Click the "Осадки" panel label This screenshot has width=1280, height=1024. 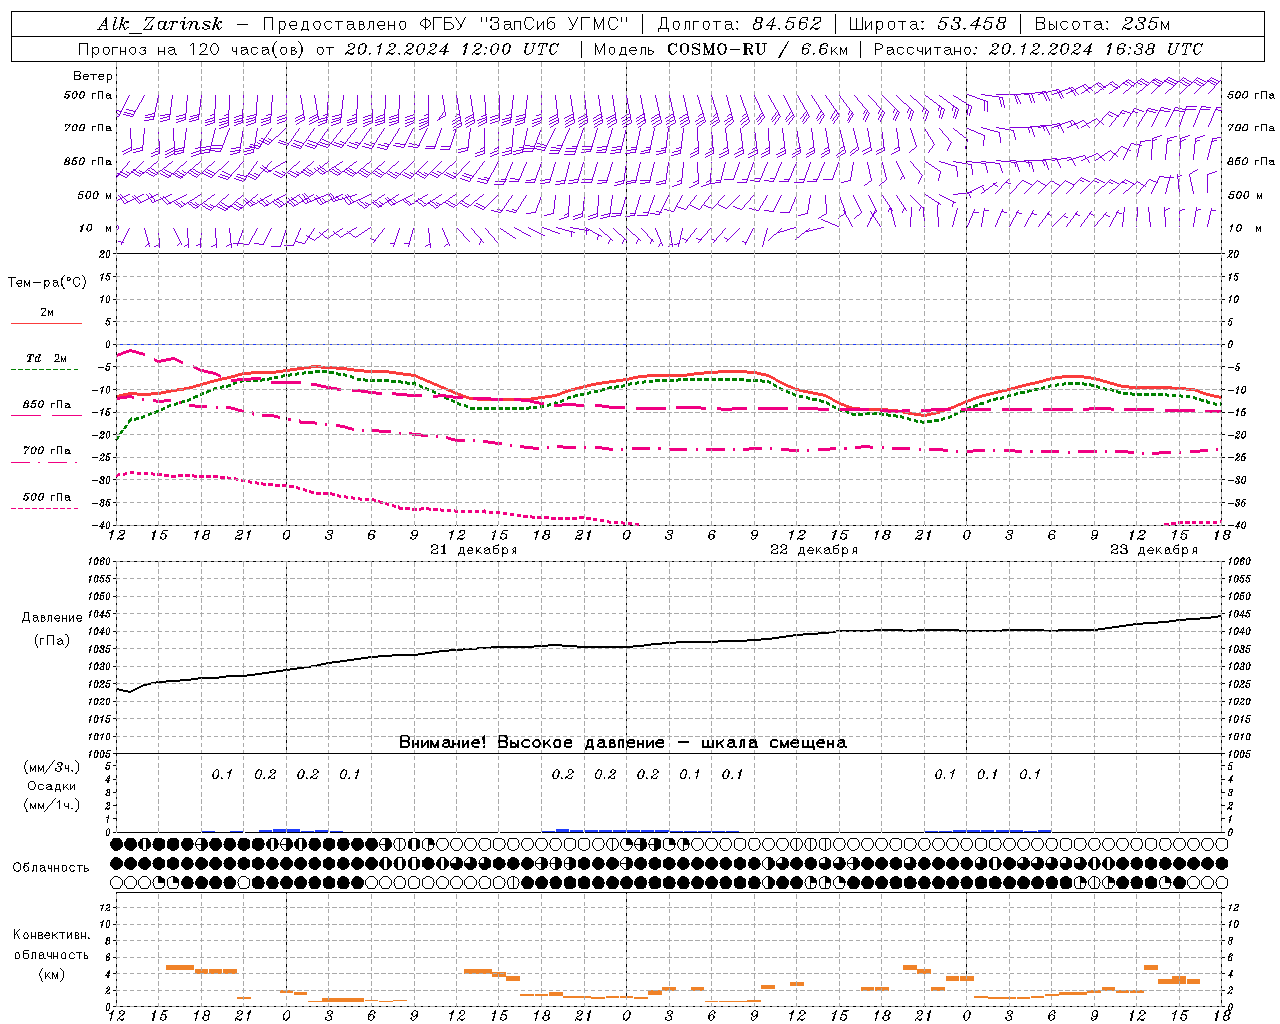pyautogui.click(x=52, y=786)
